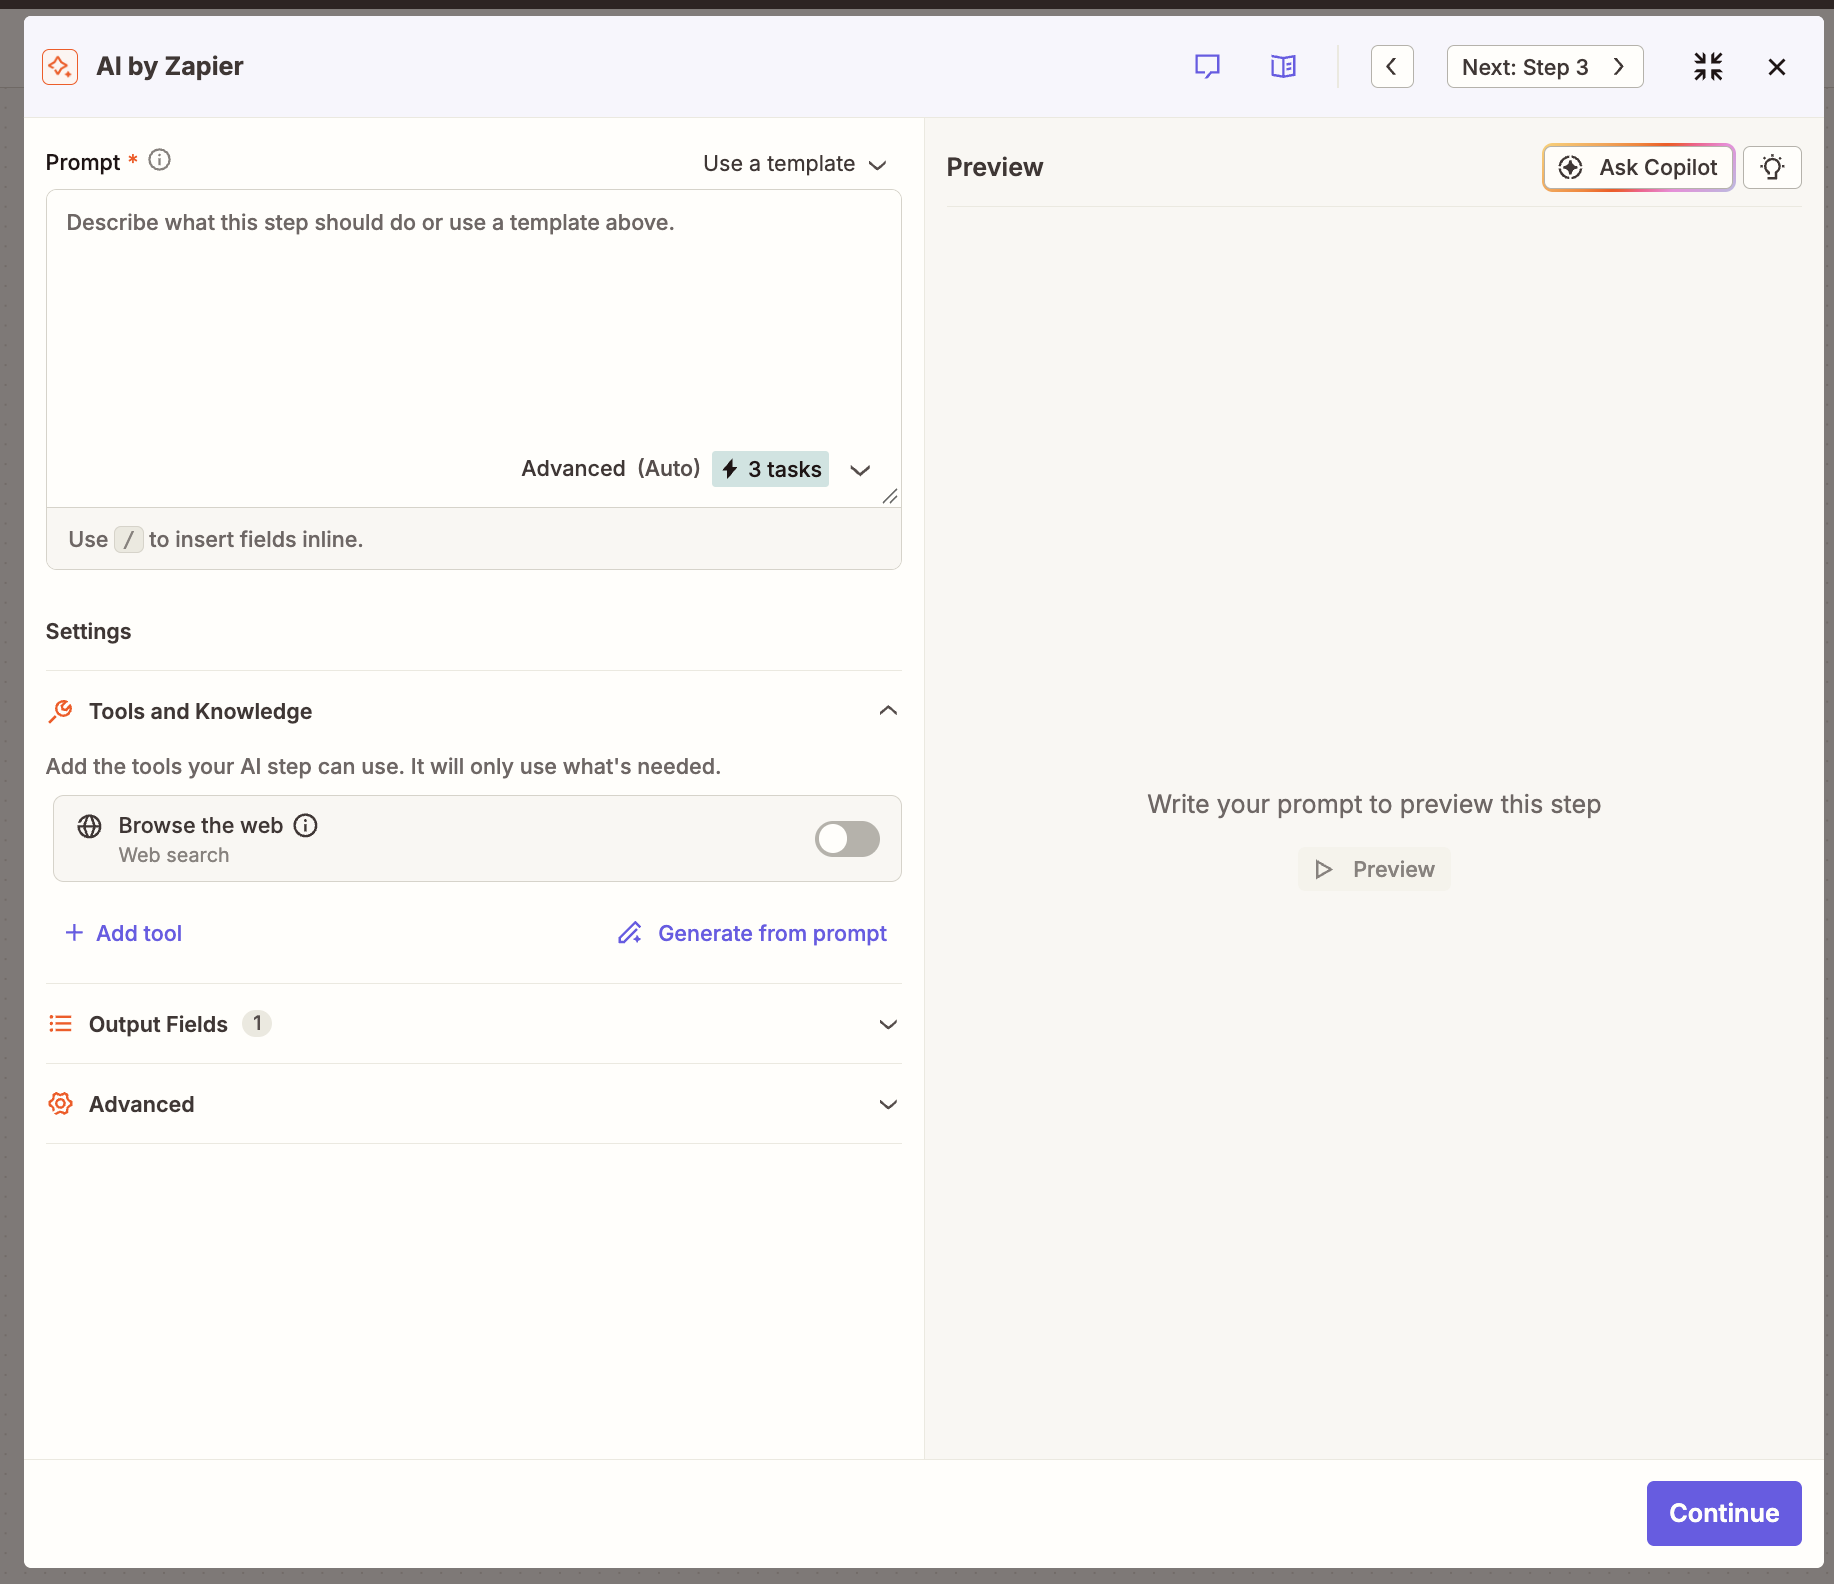Click the Prompt info icon
The width and height of the screenshot is (1834, 1584).
tap(160, 160)
